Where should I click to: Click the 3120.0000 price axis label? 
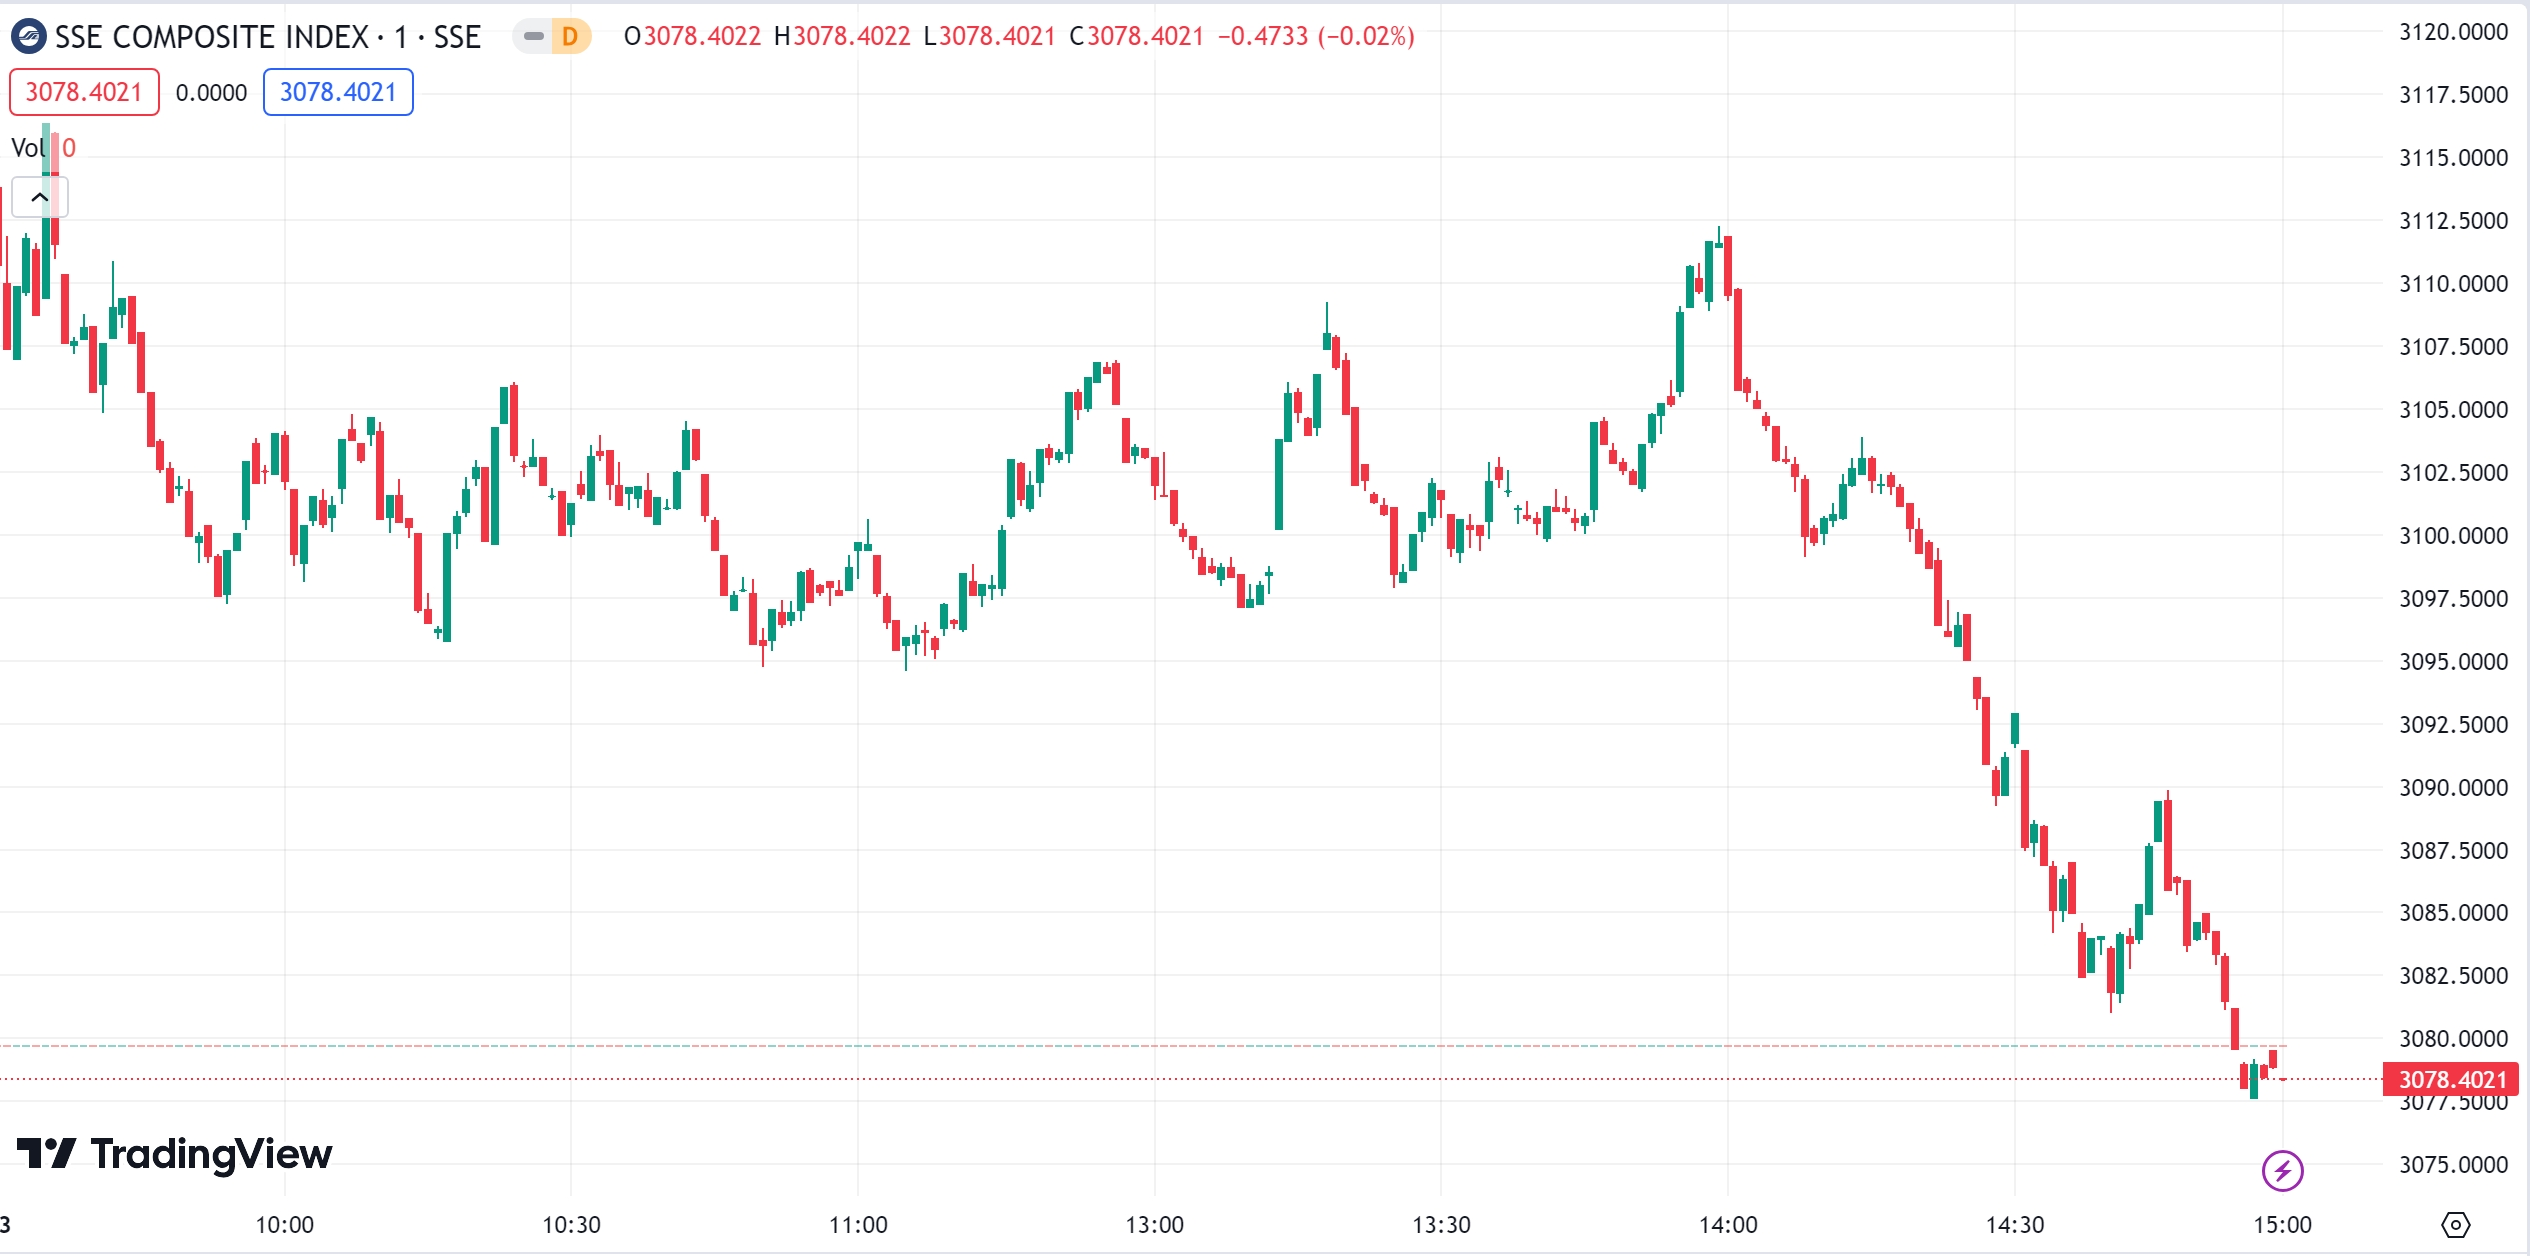click(2453, 32)
